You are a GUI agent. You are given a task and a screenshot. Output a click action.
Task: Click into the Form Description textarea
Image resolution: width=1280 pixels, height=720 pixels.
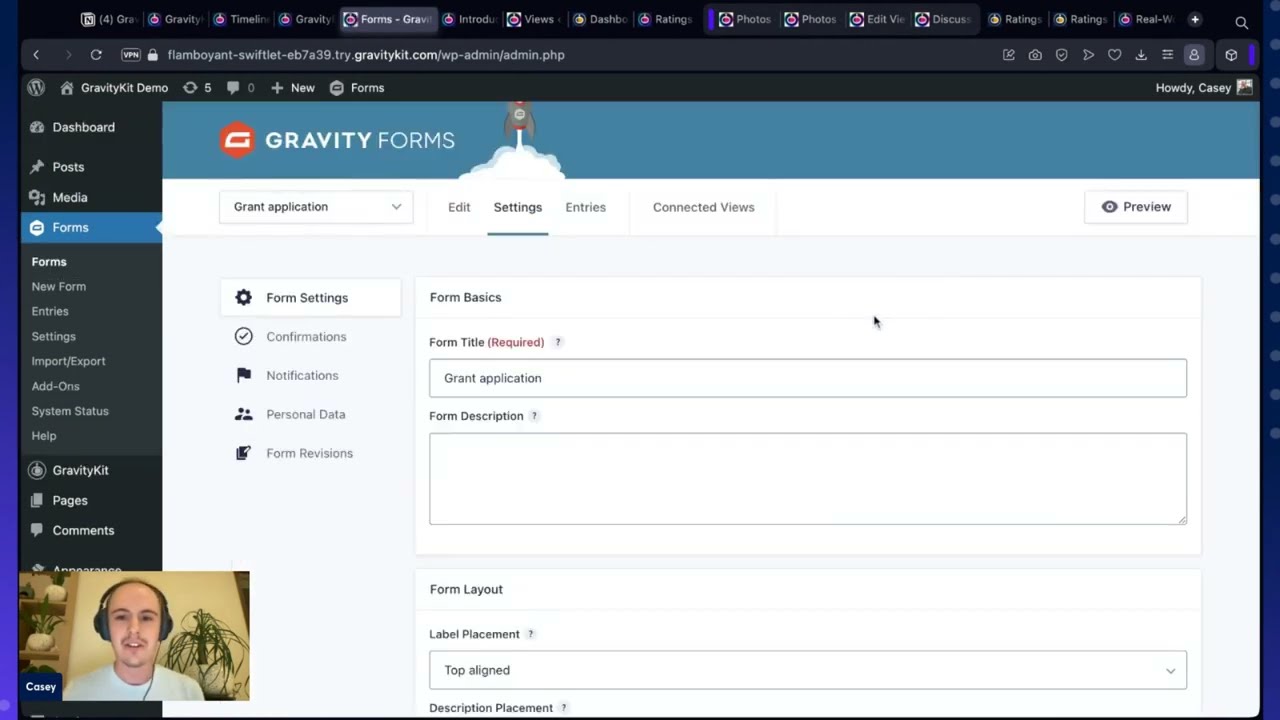click(808, 479)
